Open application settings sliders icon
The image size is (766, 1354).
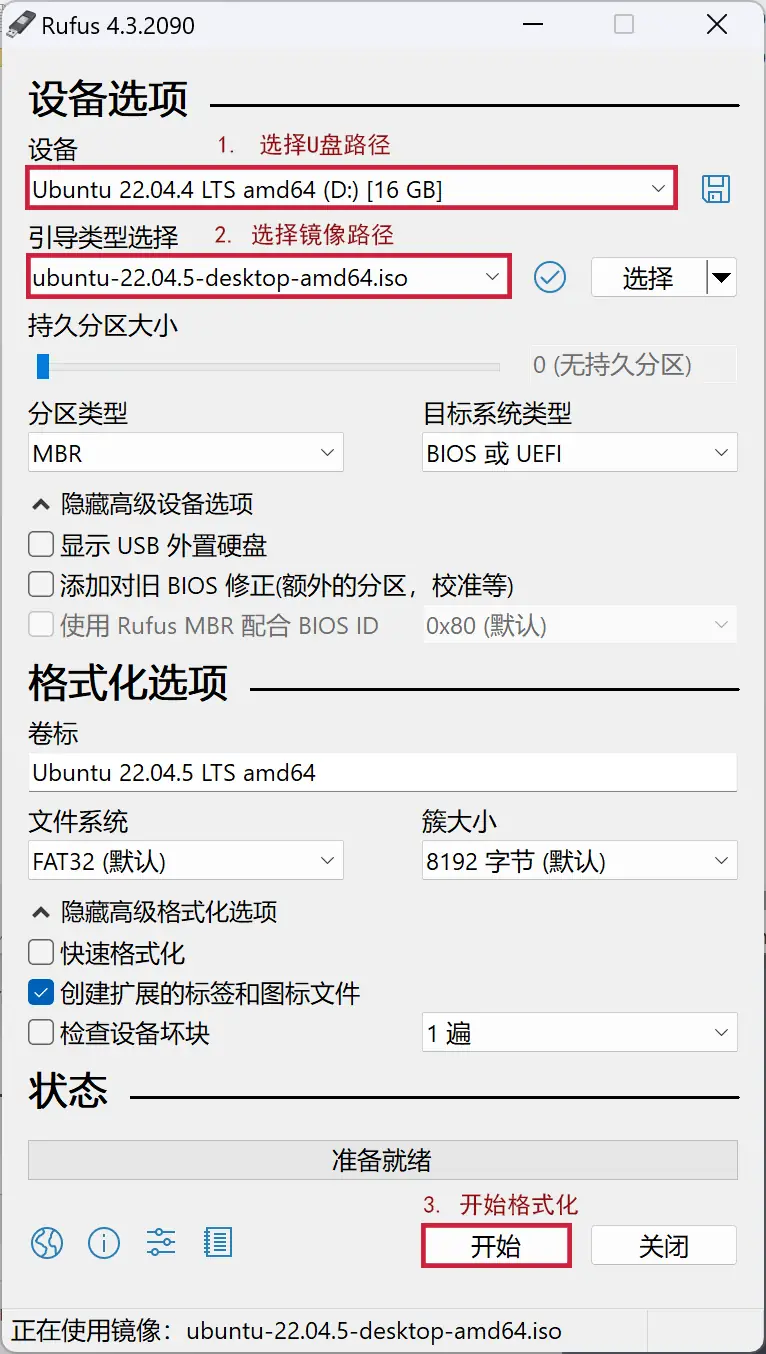(x=161, y=1243)
